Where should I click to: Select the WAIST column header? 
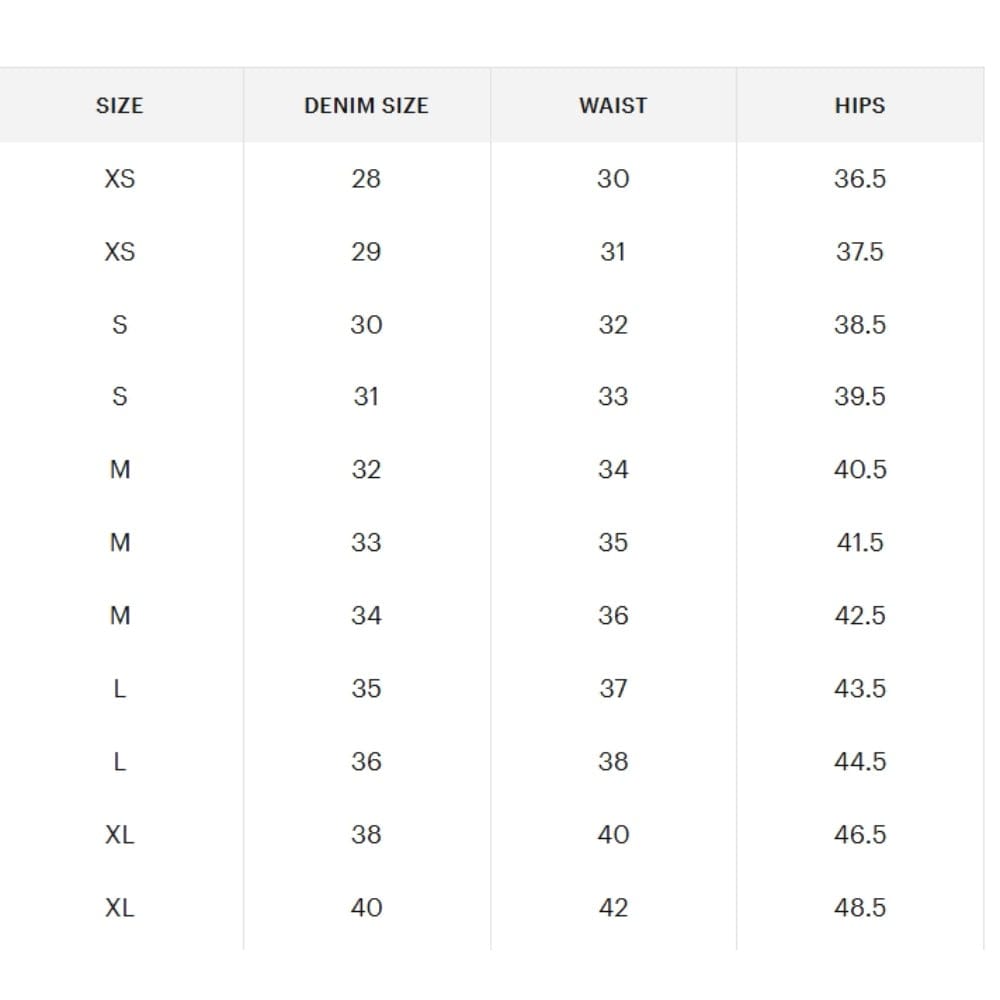[613, 106]
